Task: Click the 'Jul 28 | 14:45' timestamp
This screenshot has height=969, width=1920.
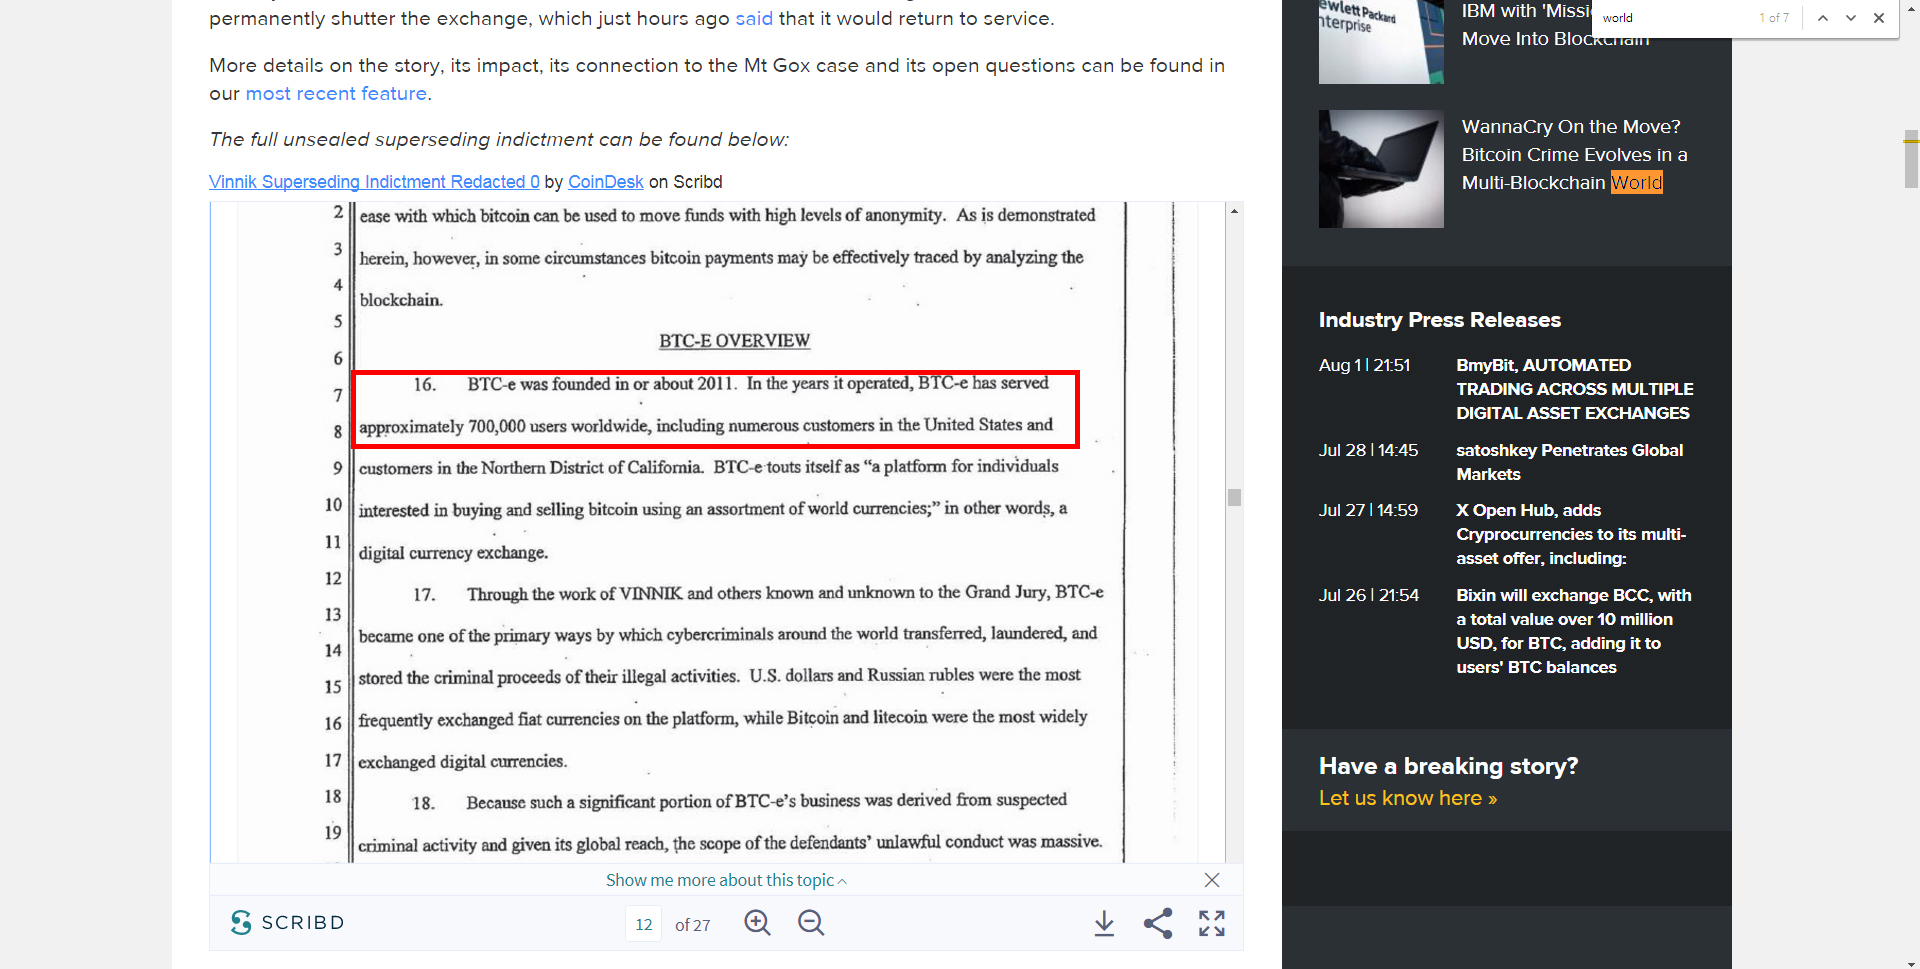Action: point(1368,450)
